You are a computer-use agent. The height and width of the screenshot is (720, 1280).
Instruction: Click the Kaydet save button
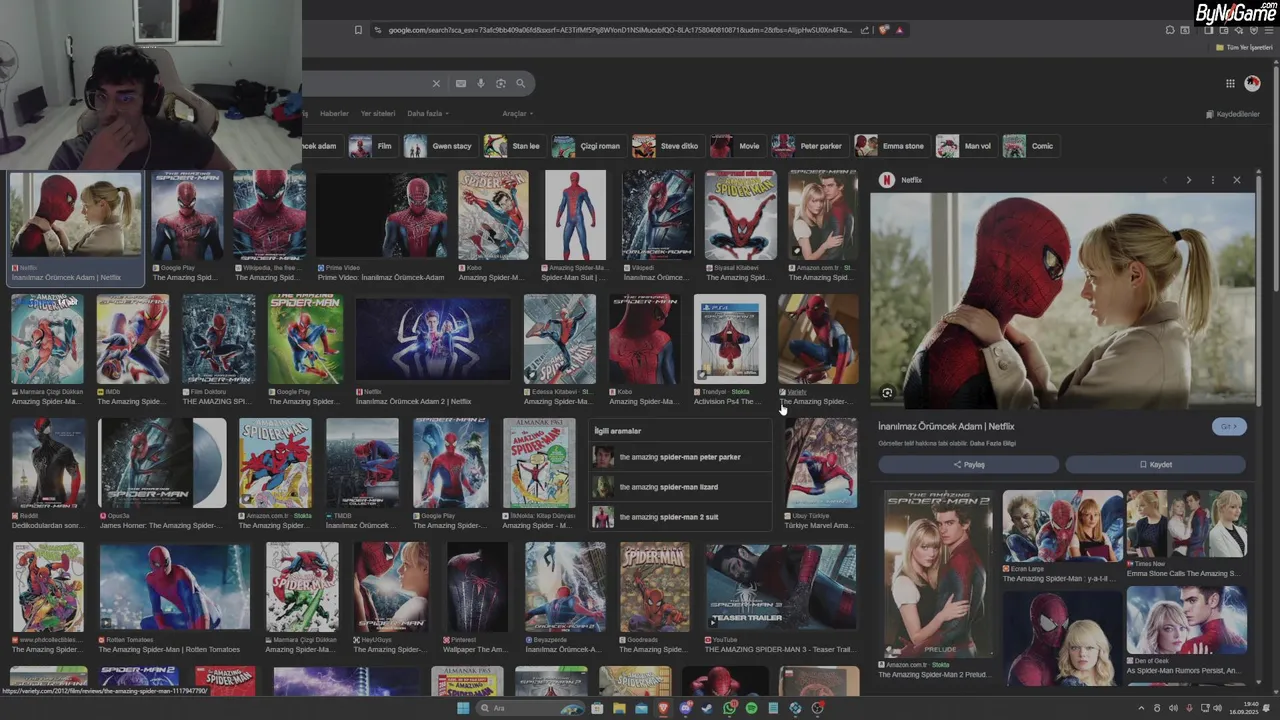coord(1155,464)
